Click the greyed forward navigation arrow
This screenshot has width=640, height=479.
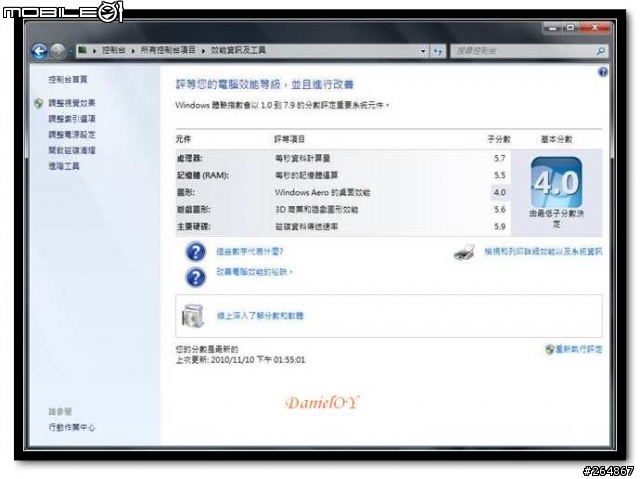(x=58, y=51)
